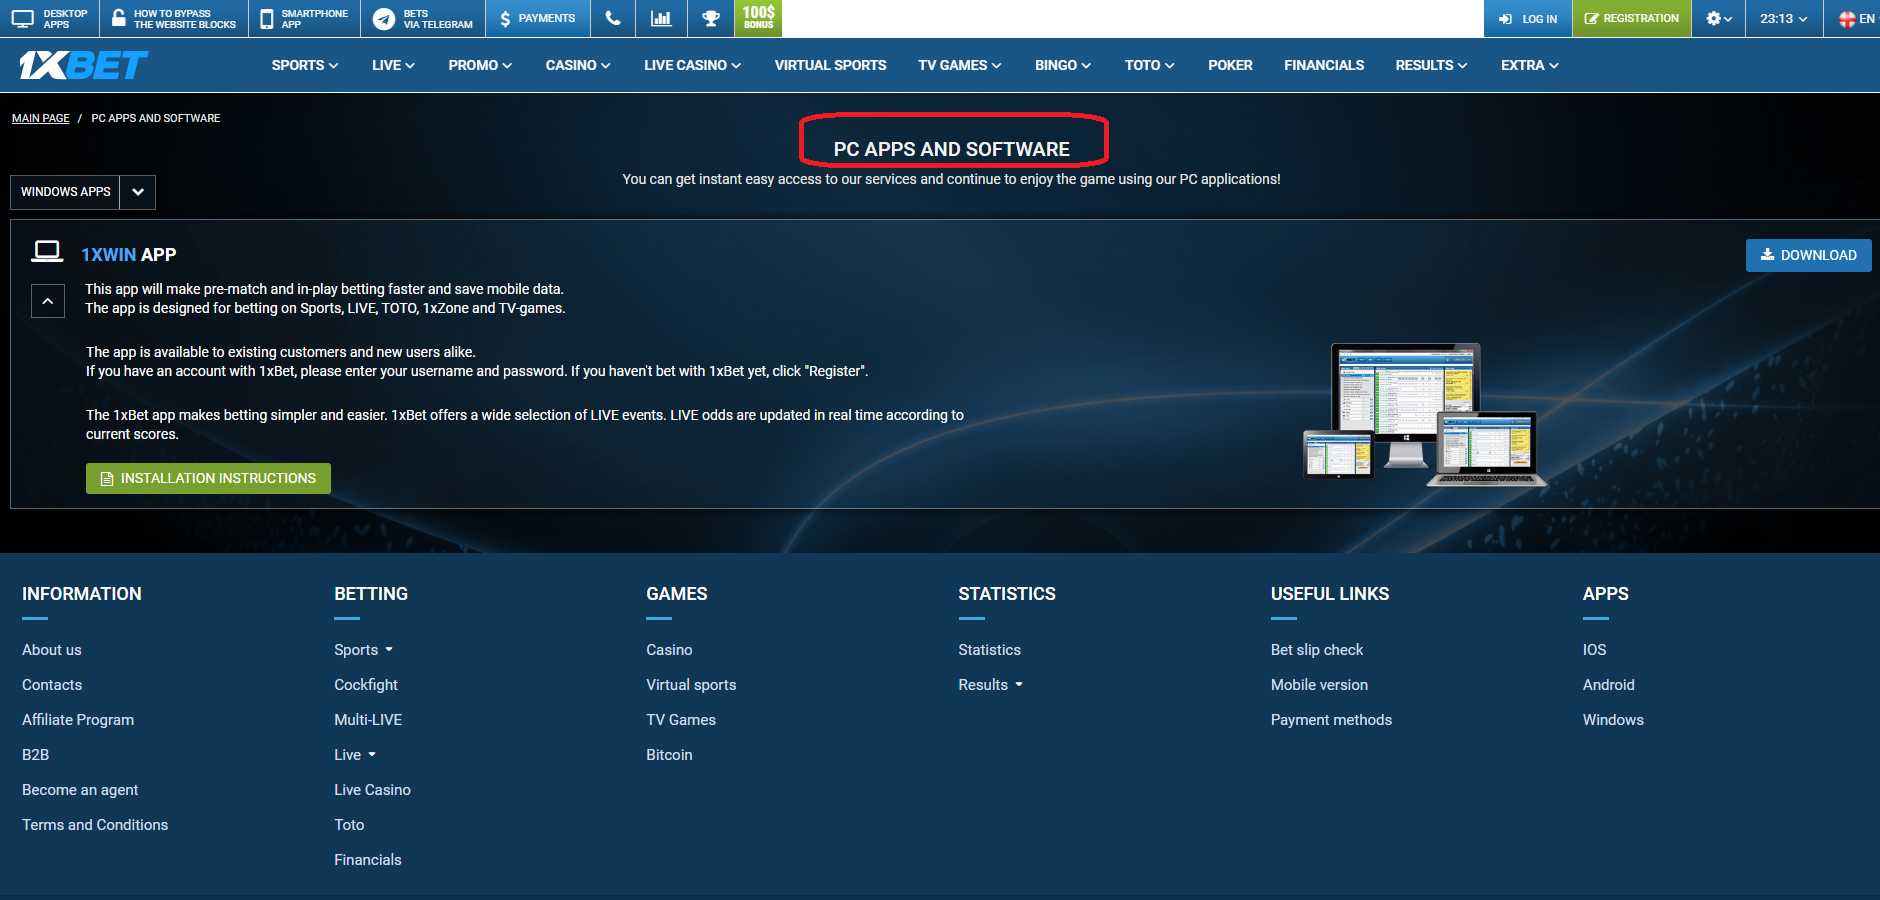Image resolution: width=1880 pixels, height=900 pixels.
Task: Click the 1XBET logo
Action: click(x=83, y=65)
